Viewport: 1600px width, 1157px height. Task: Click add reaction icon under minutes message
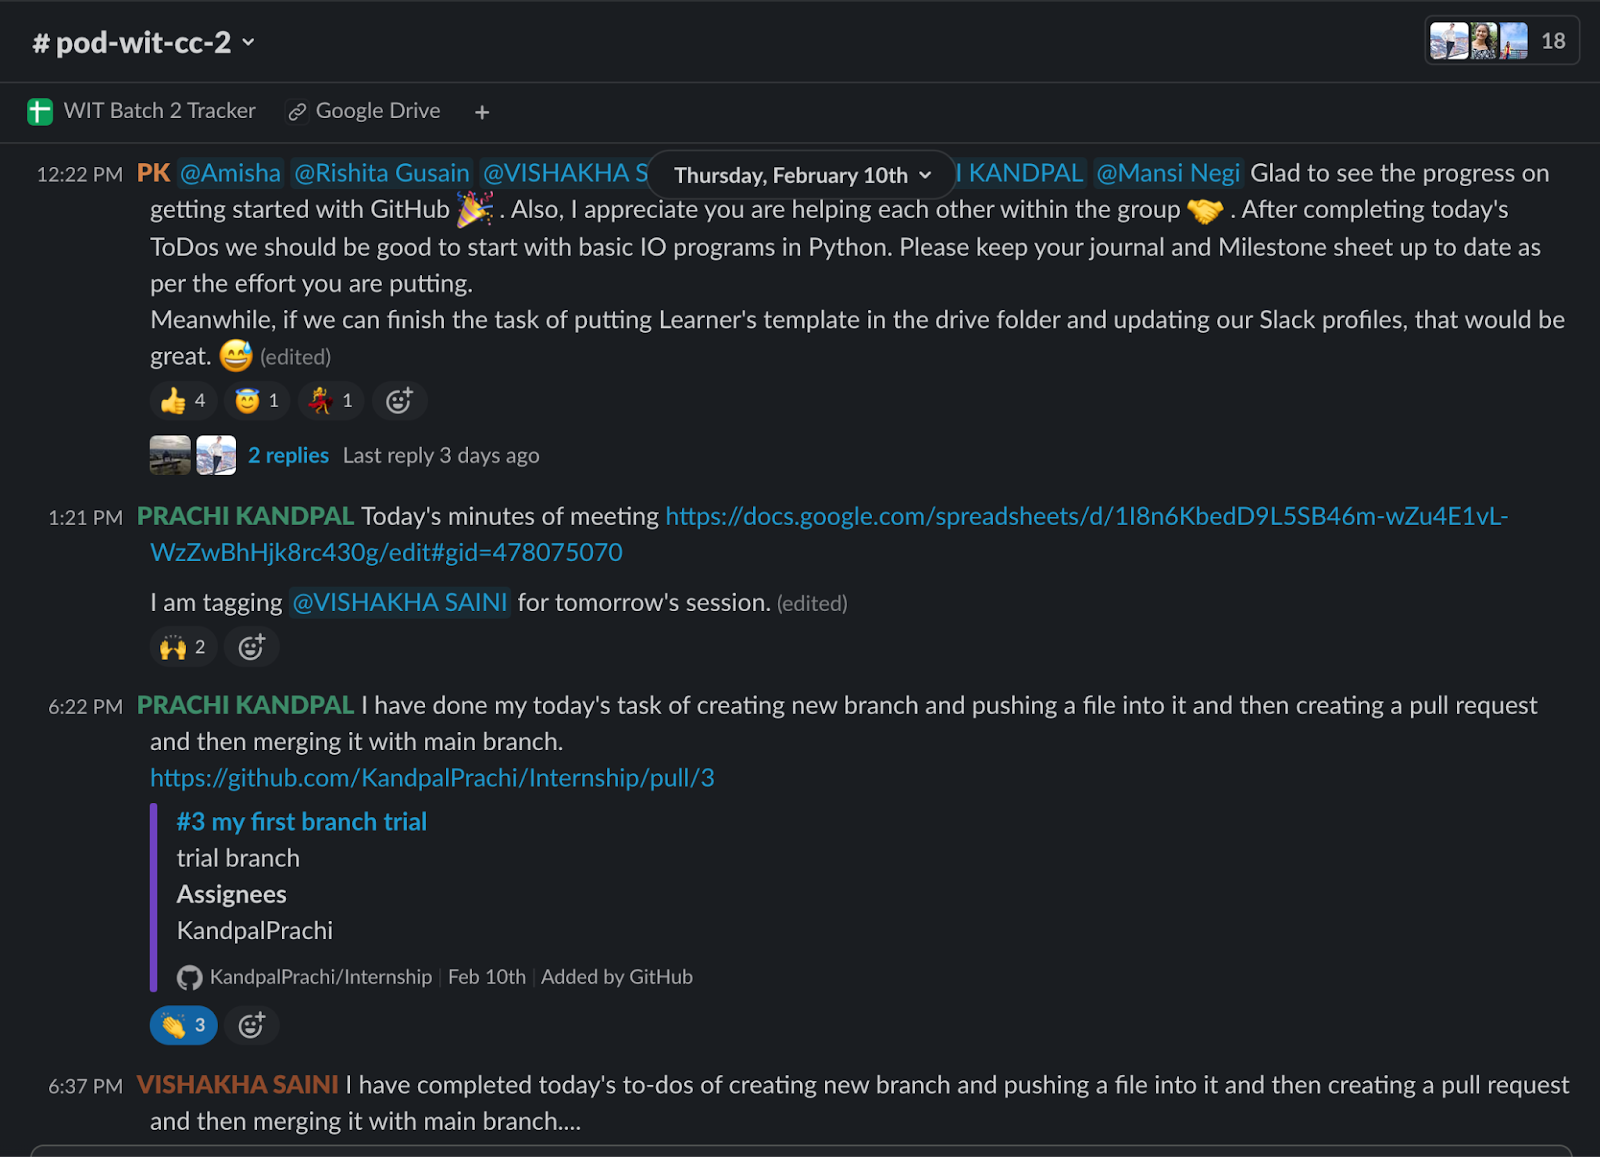point(251,647)
